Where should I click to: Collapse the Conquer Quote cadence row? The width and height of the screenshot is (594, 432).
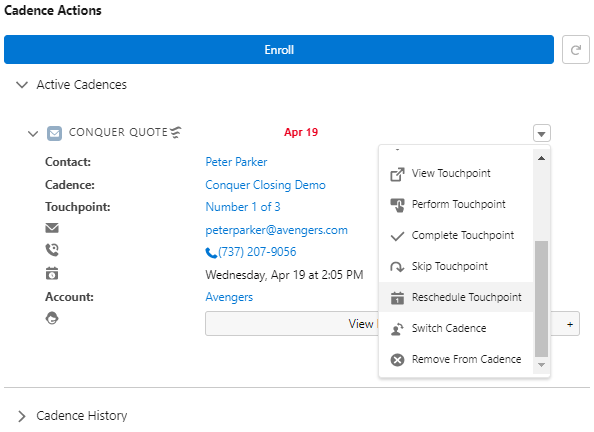pyautogui.click(x=33, y=133)
